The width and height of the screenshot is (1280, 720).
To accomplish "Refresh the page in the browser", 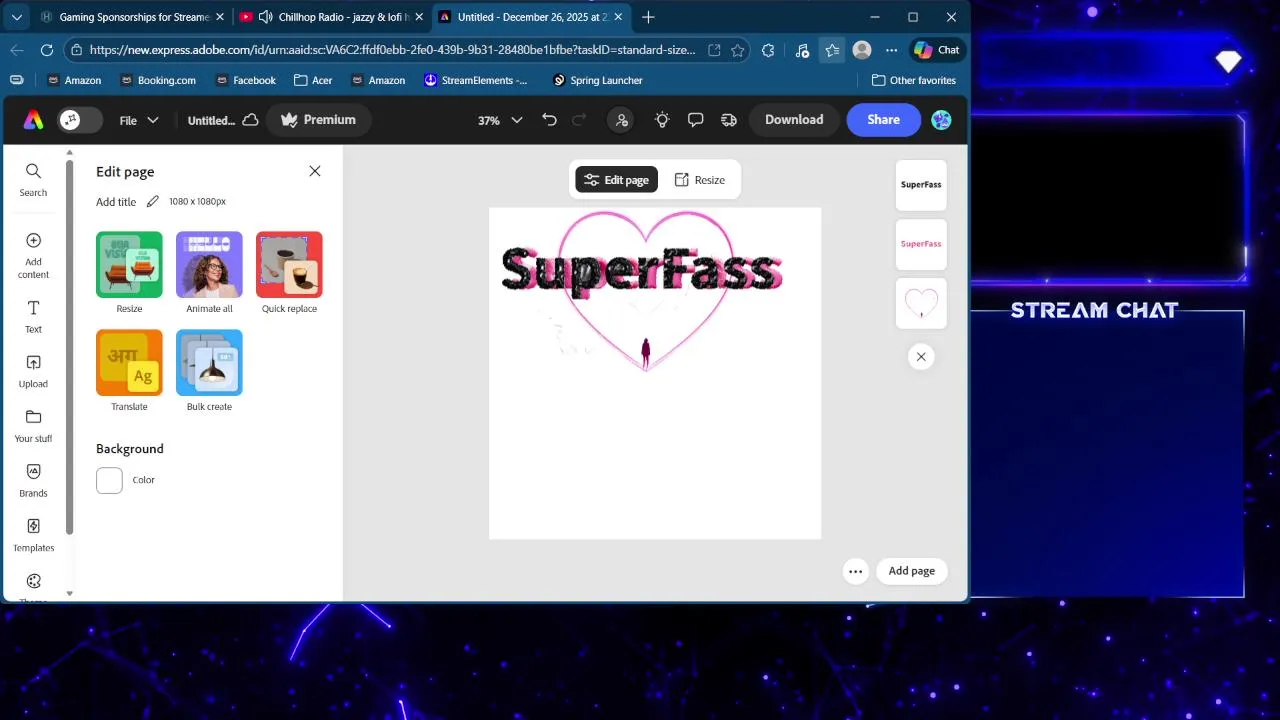I will (46, 50).
